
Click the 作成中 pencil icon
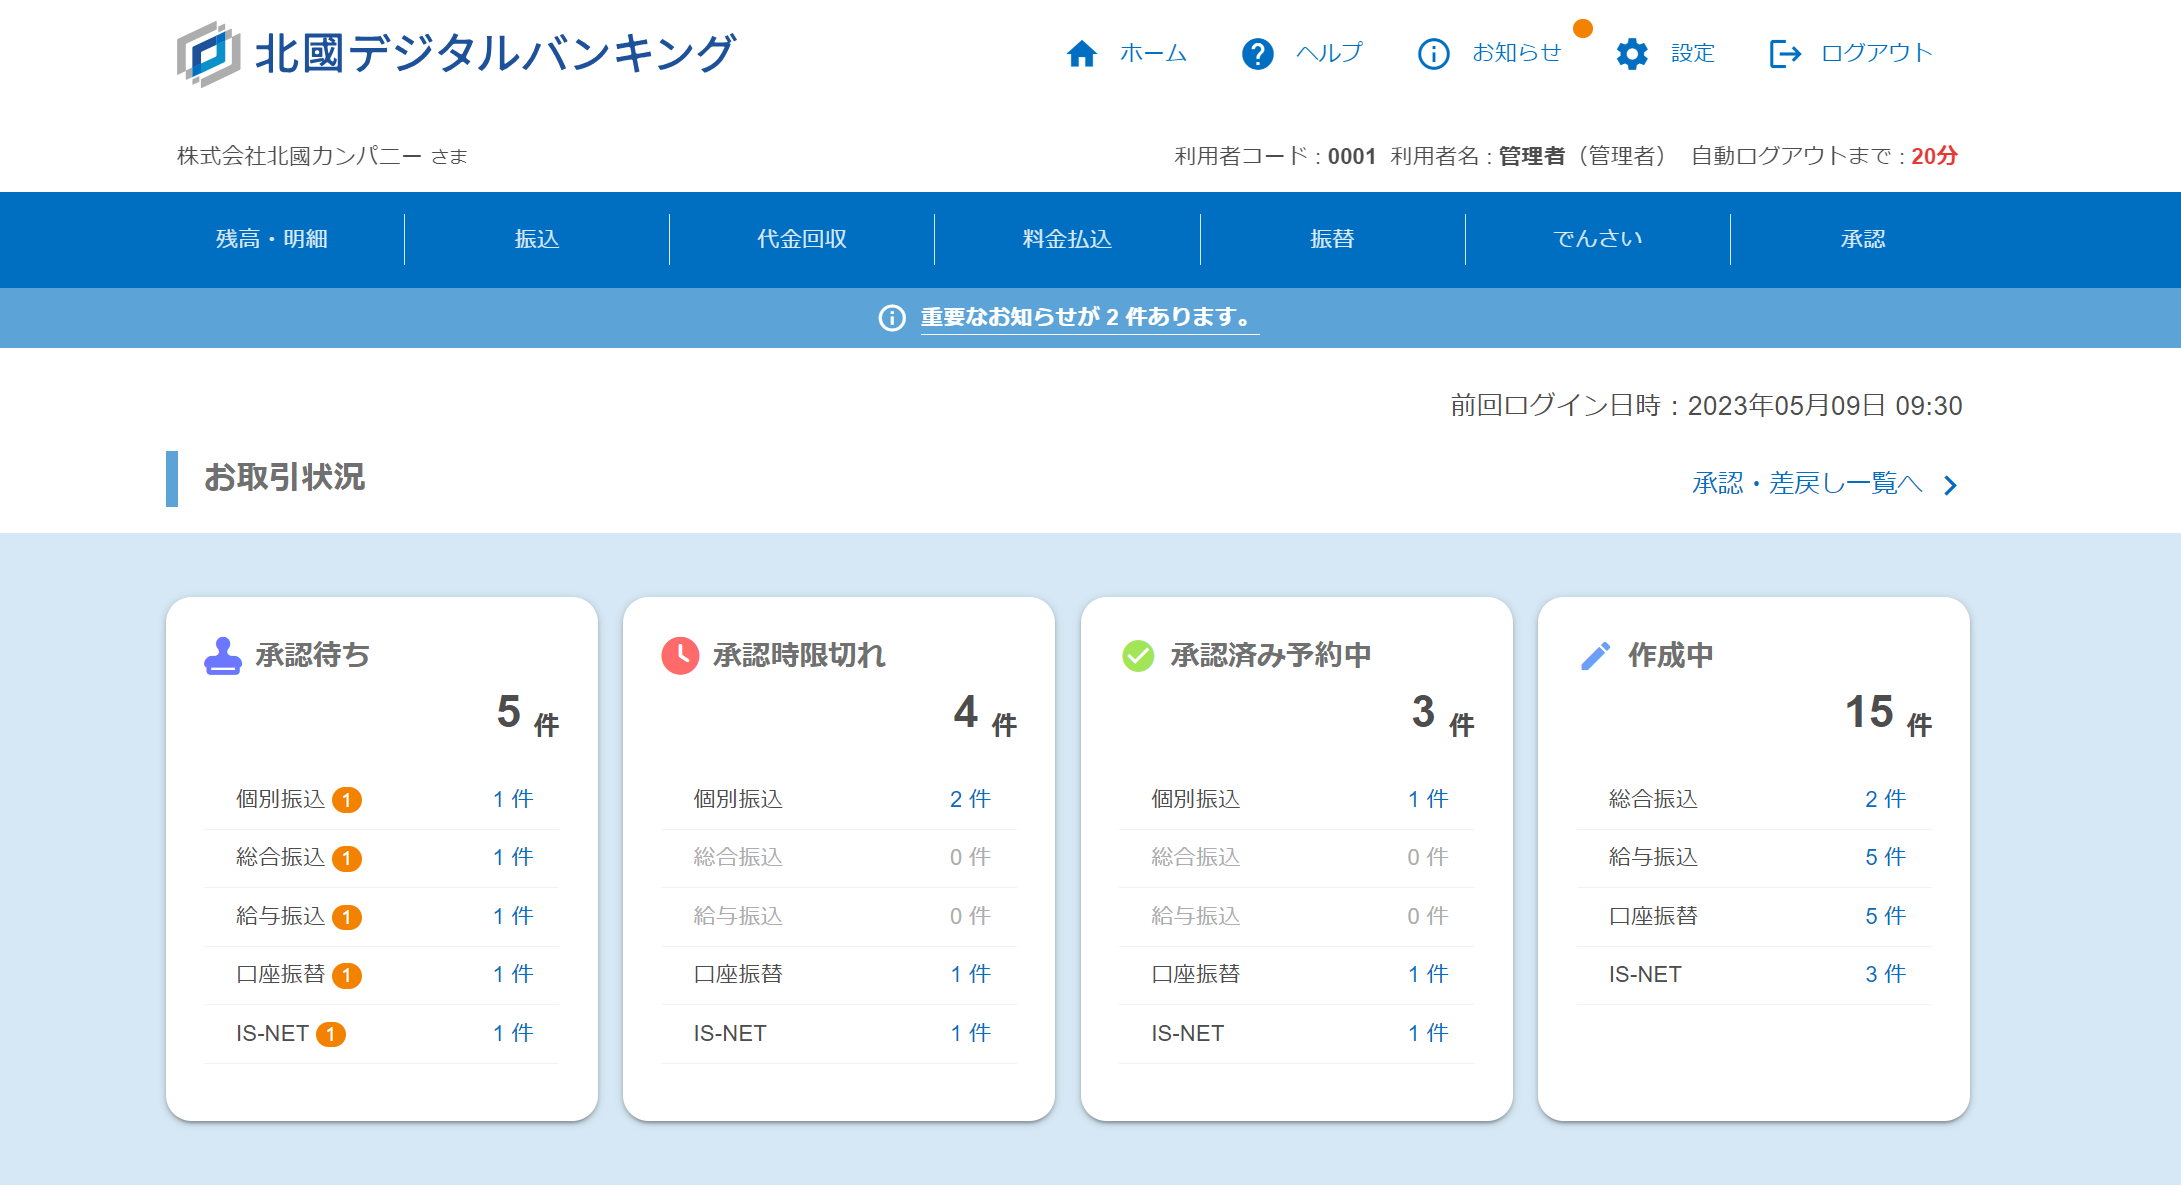(1595, 656)
